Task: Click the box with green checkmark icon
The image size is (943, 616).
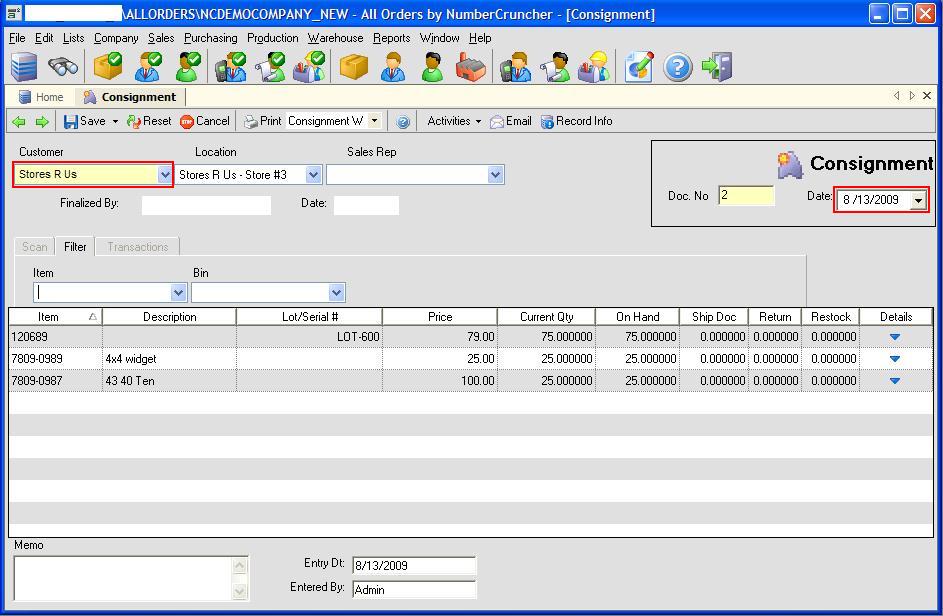Action: tap(109, 66)
